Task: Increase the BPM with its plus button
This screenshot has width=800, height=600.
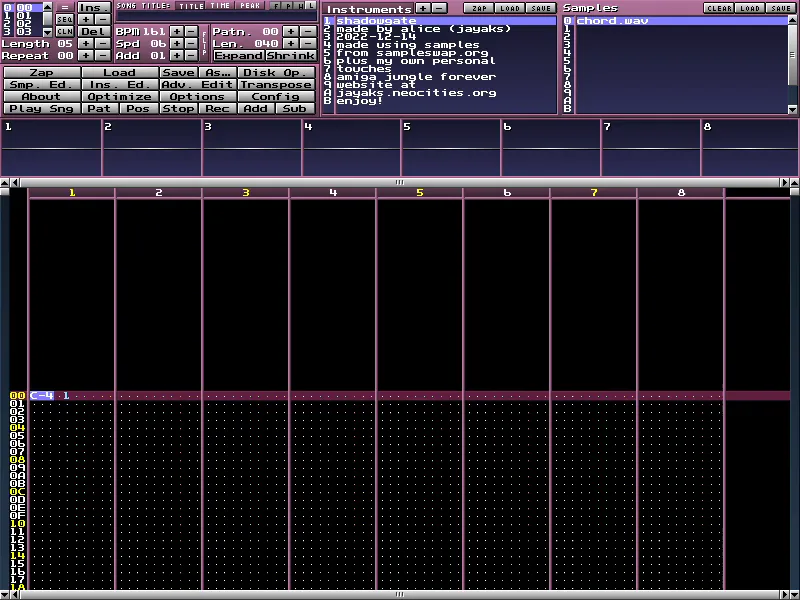Action: 177,31
